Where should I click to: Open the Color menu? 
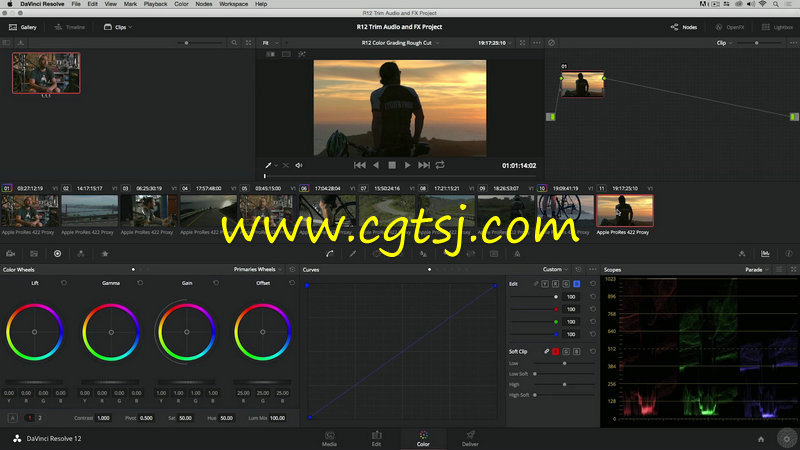point(181,4)
